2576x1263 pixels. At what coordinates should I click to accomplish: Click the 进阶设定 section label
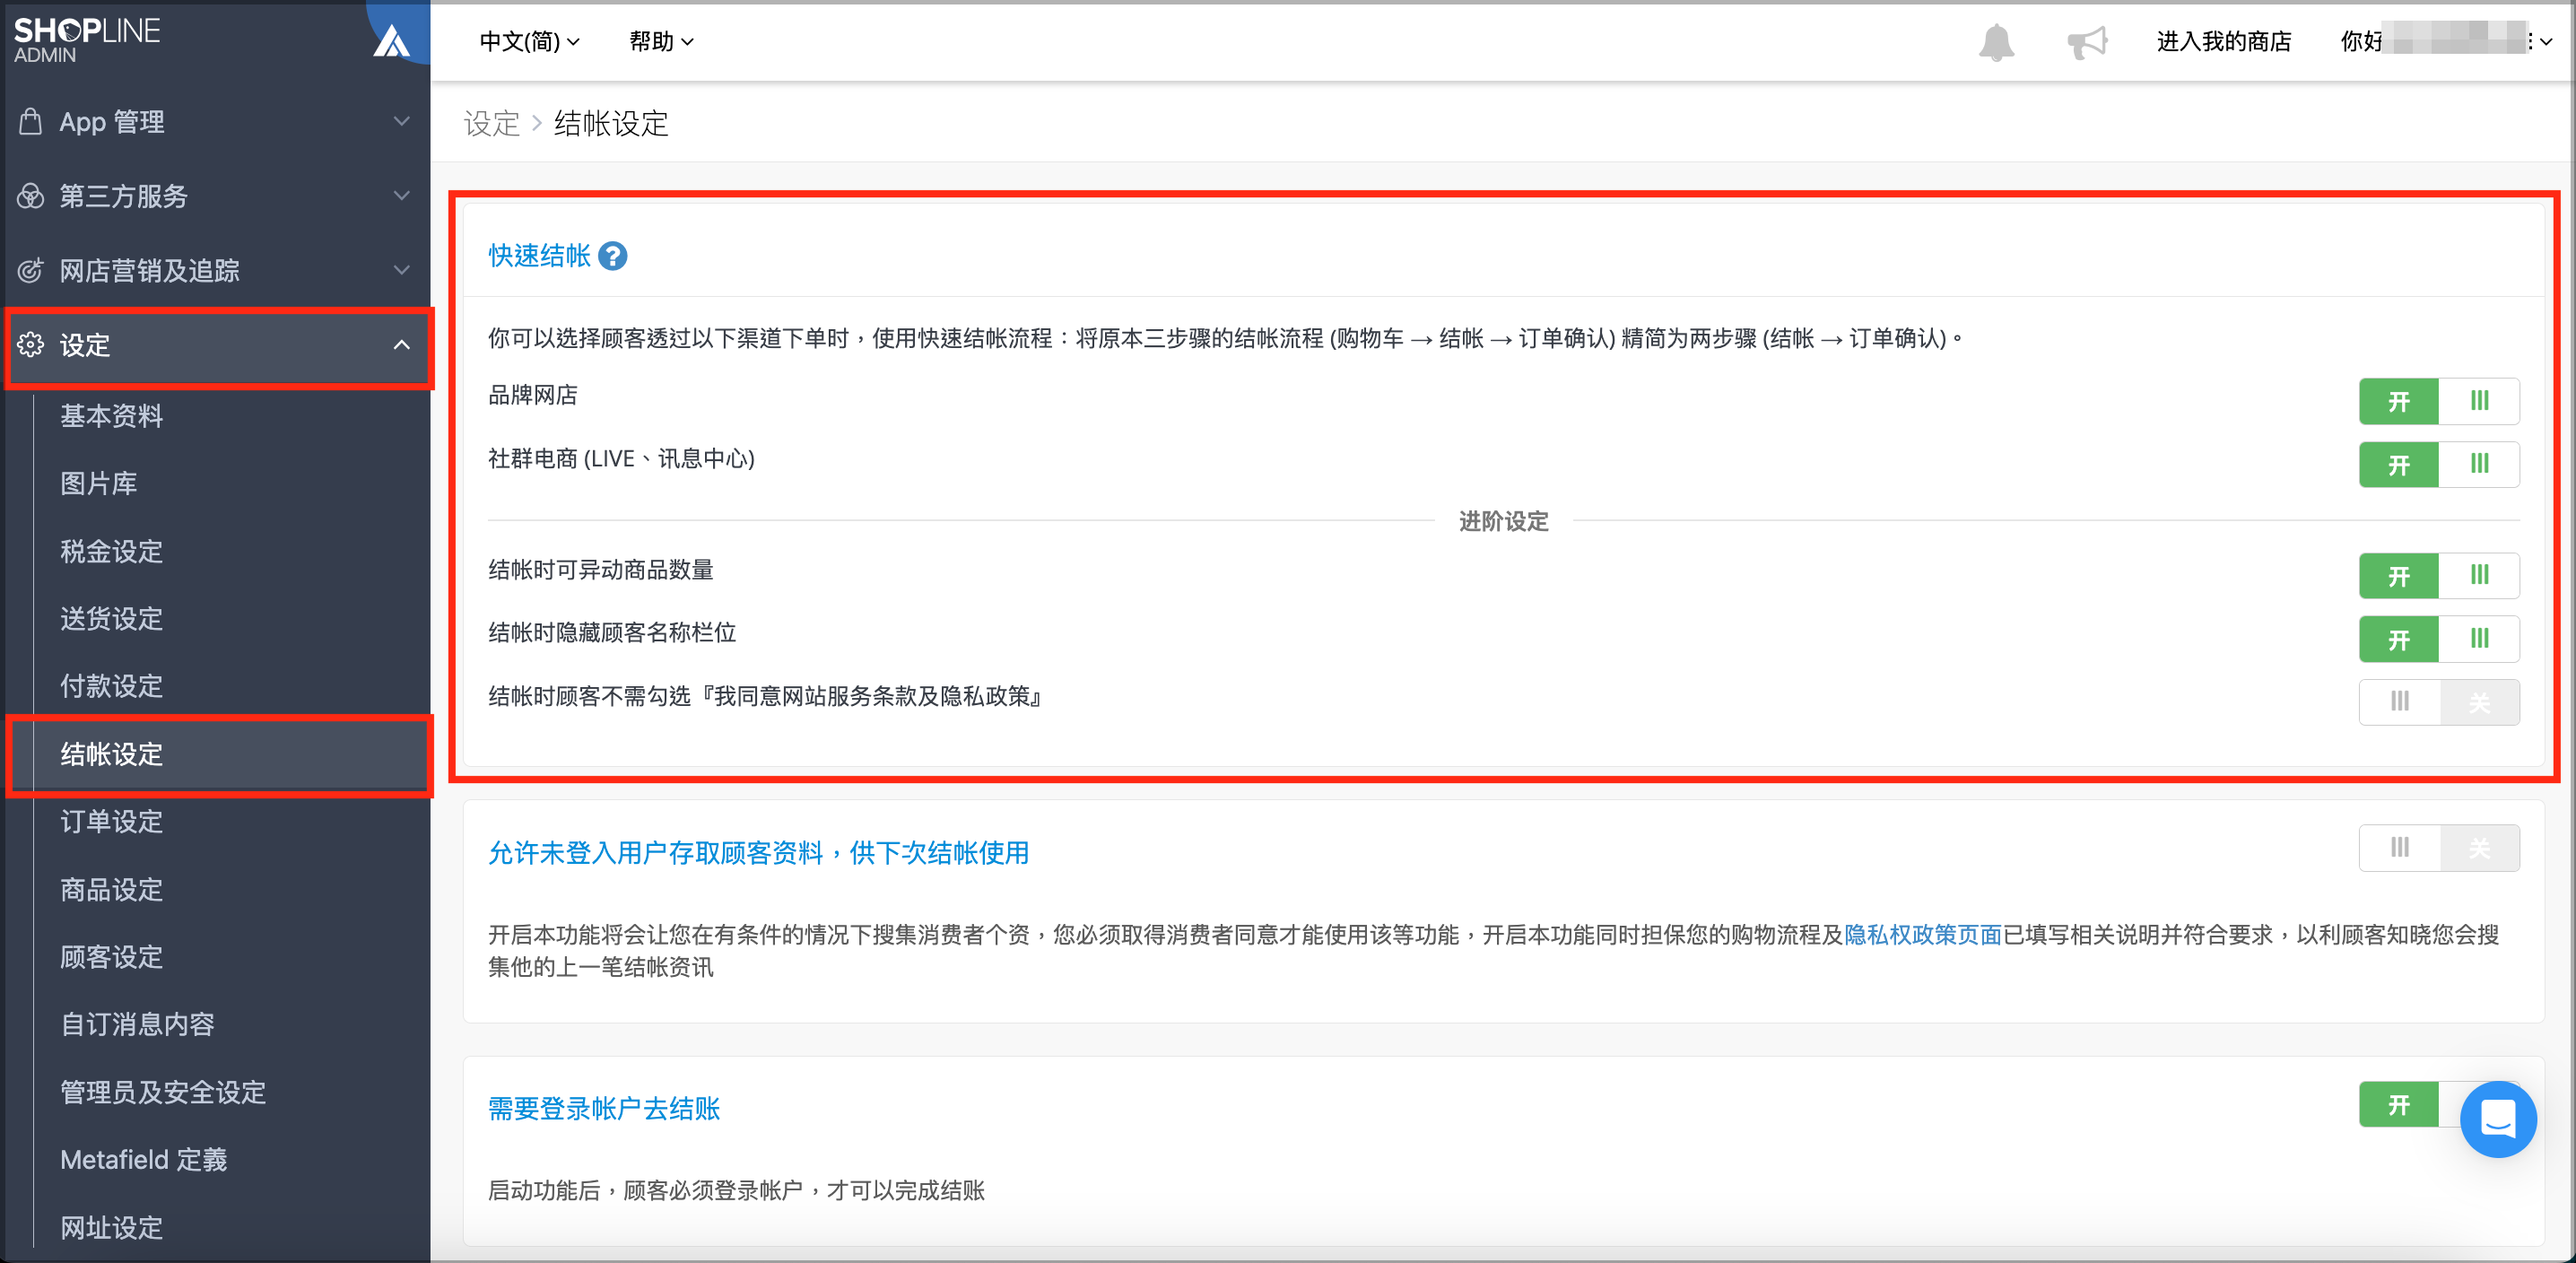pyautogui.click(x=1503, y=521)
